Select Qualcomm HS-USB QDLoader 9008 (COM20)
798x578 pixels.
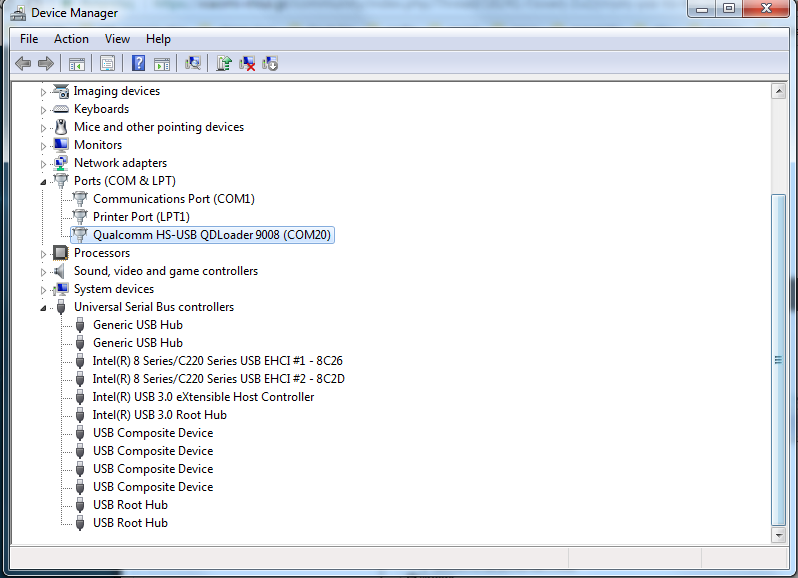point(212,235)
